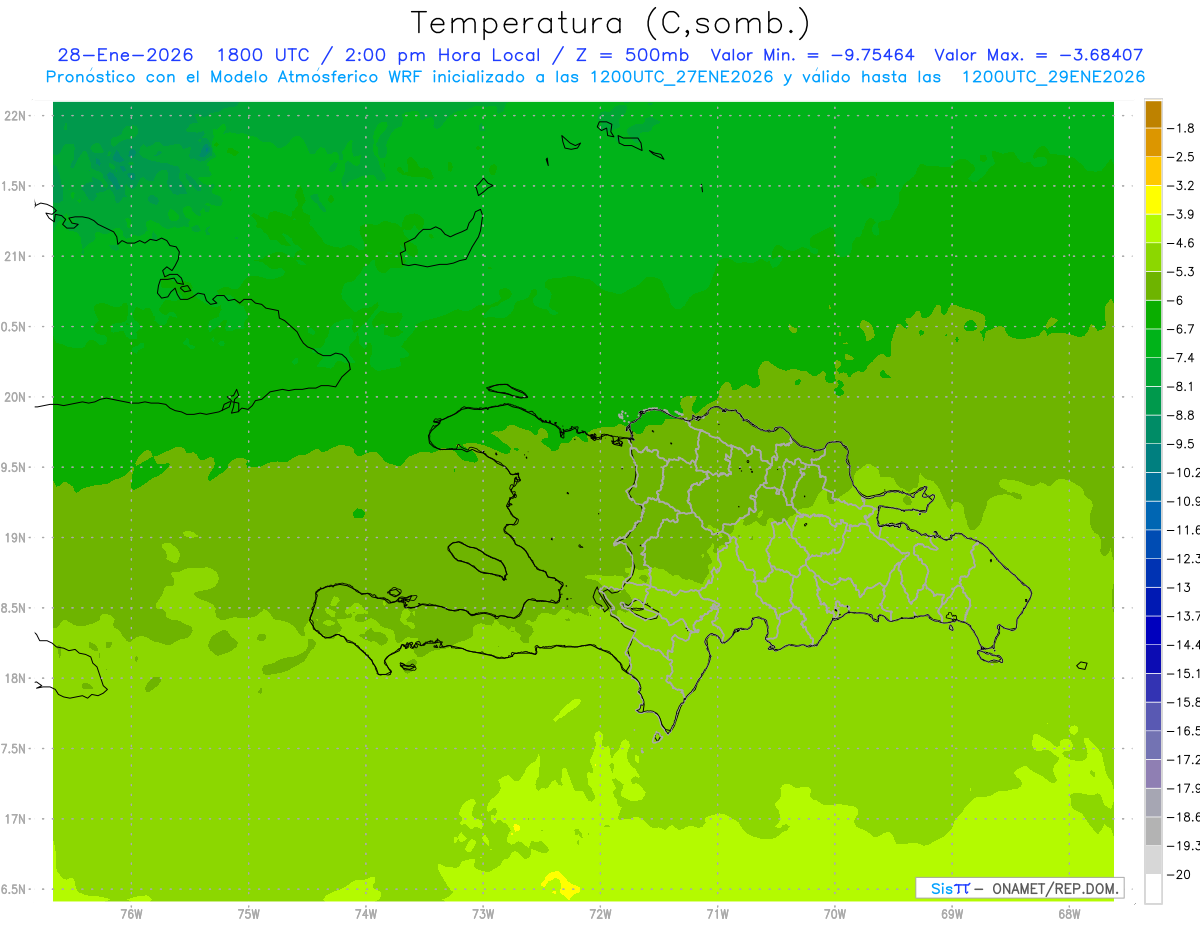Click the '-15.1' colorbar label
Screen dimensions: 1200x927
click(x=1184, y=673)
